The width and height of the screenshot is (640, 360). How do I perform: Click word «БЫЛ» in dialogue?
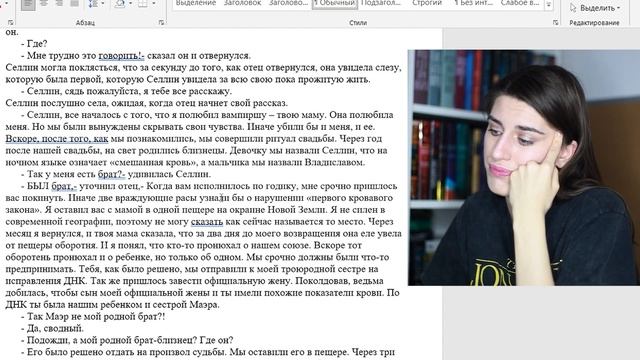38,186
